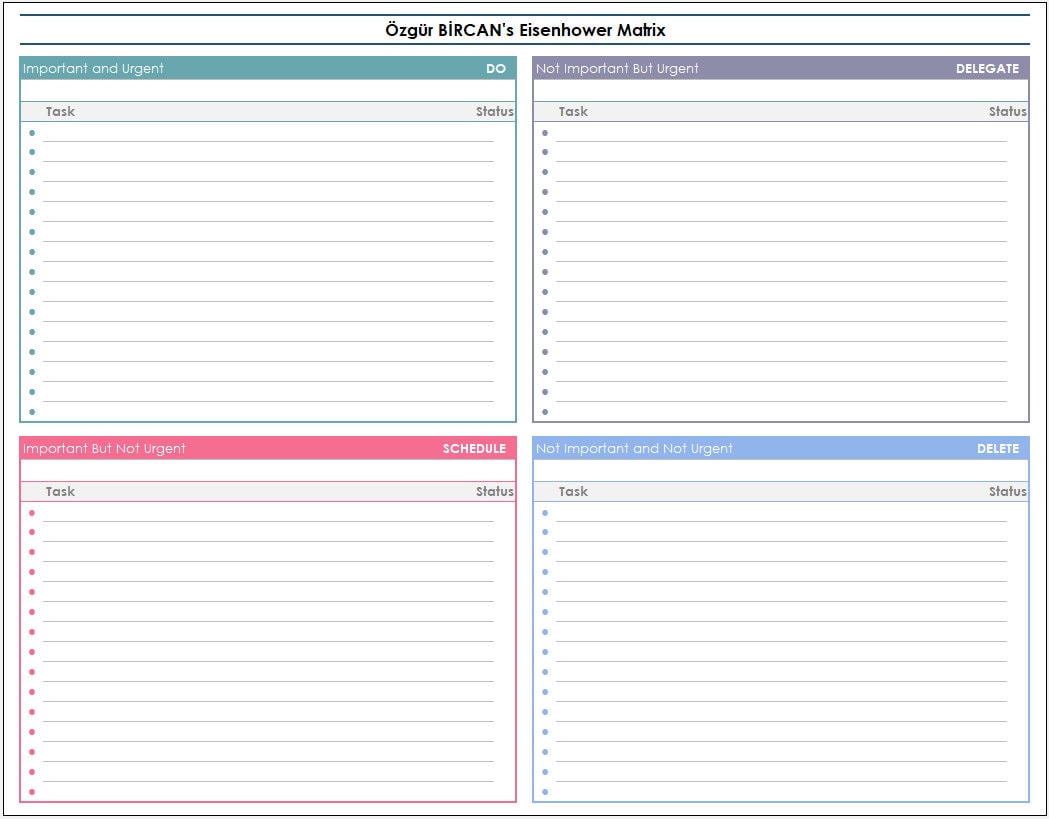This screenshot has width=1049, height=819.
Task: Select the last blue bullet in the DELETE quadrant
Action: click(545, 790)
